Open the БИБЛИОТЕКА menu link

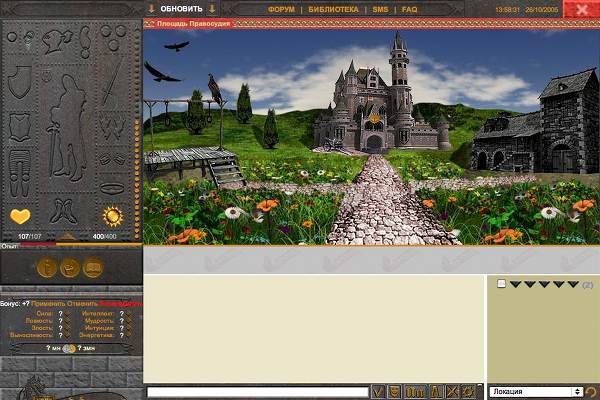(333, 9)
